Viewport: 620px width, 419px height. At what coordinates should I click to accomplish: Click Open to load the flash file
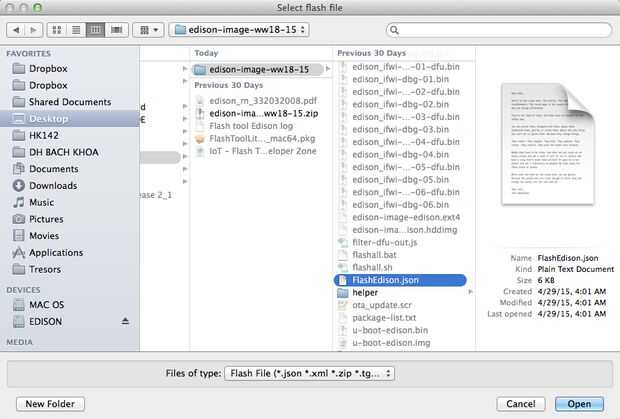579,404
